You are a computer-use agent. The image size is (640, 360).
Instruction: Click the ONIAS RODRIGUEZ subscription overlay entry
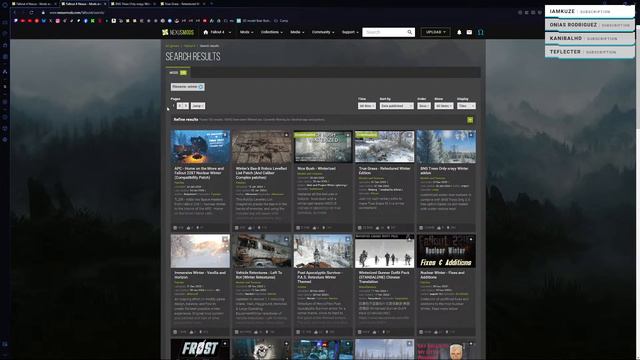click(x=590, y=25)
